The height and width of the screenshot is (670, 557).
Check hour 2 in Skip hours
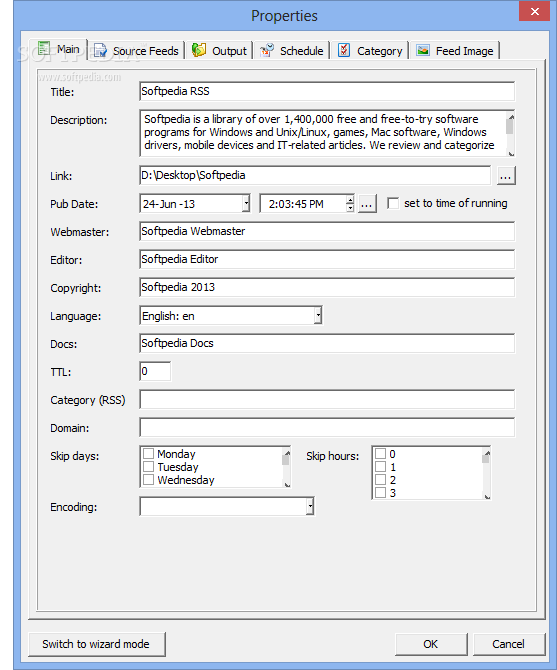380,479
